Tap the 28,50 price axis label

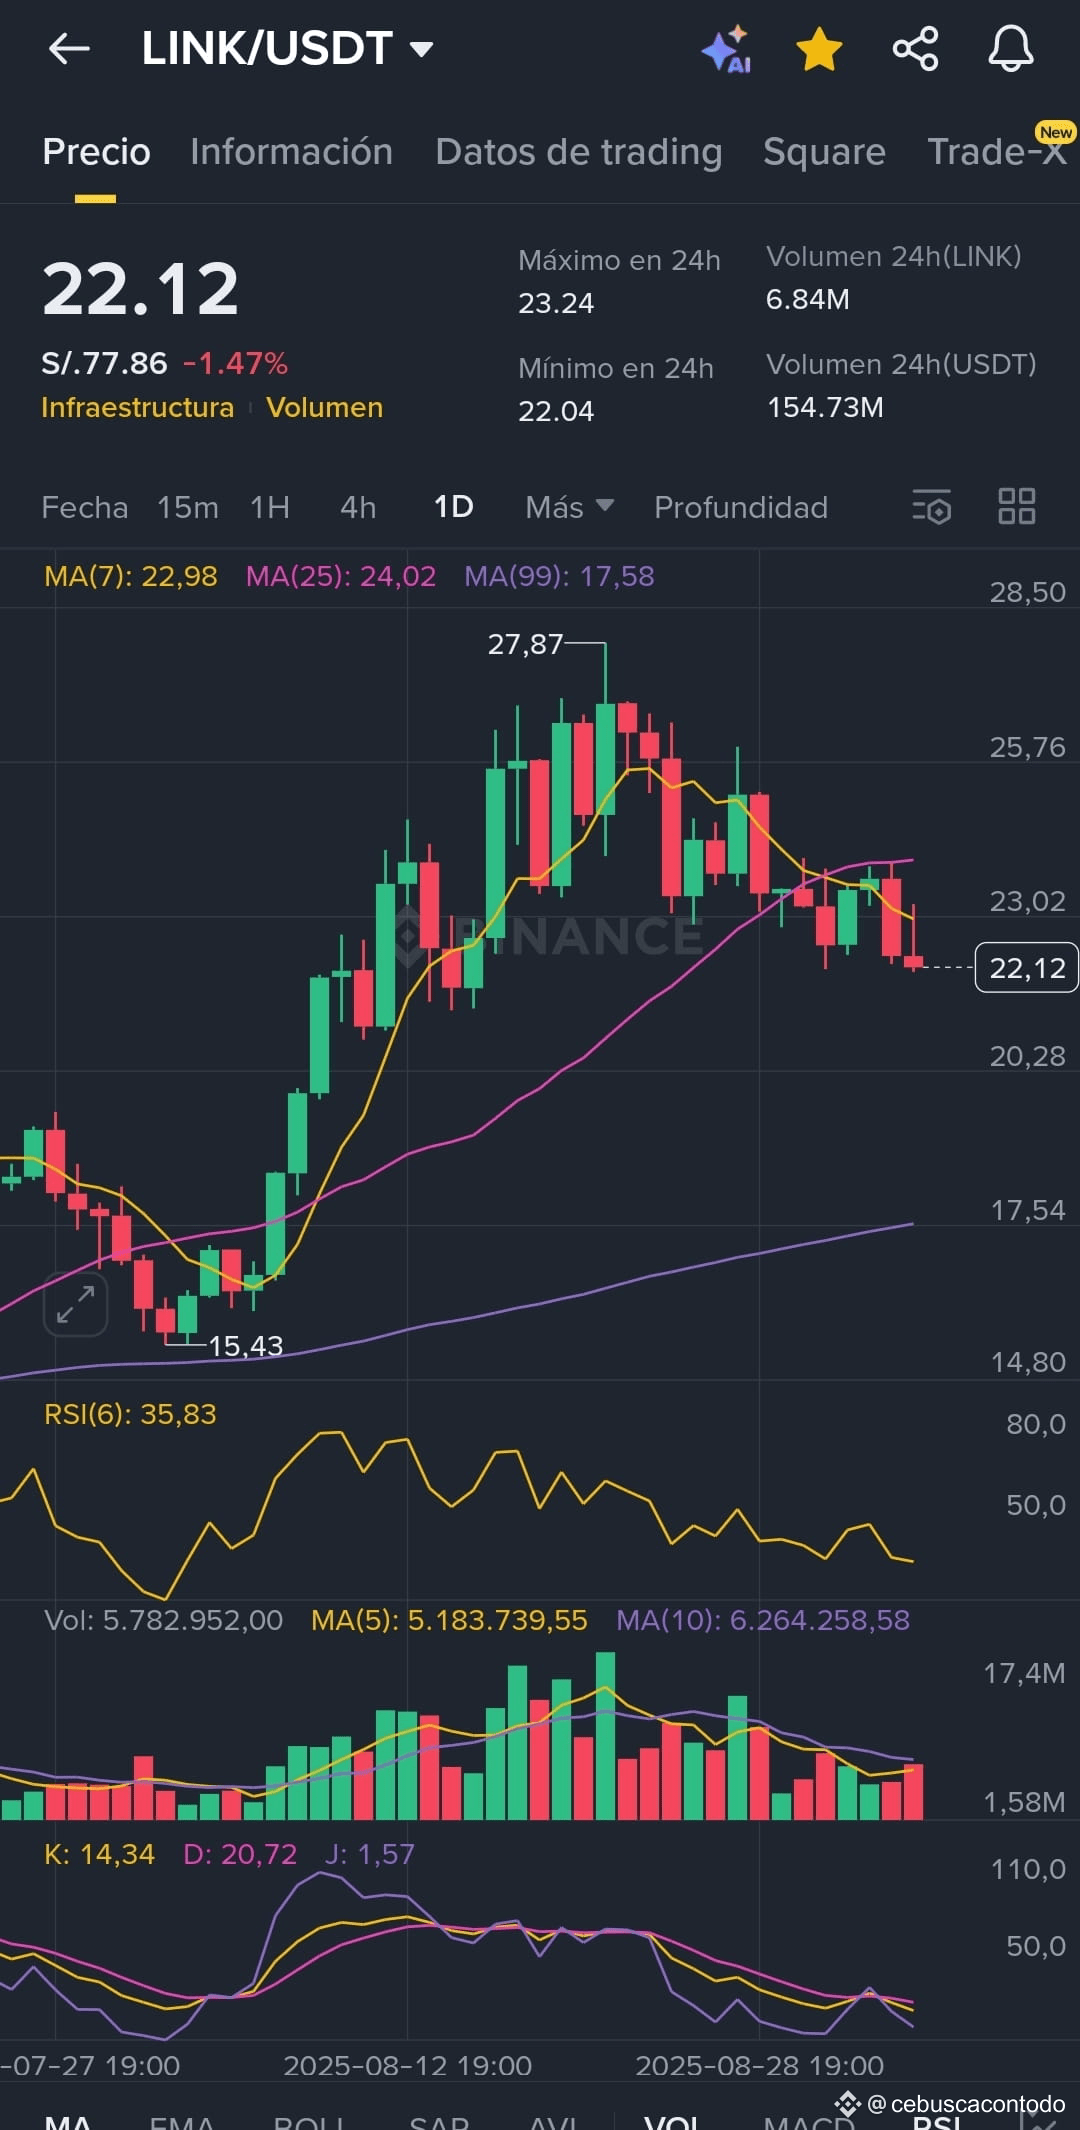click(x=1028, y=592)
